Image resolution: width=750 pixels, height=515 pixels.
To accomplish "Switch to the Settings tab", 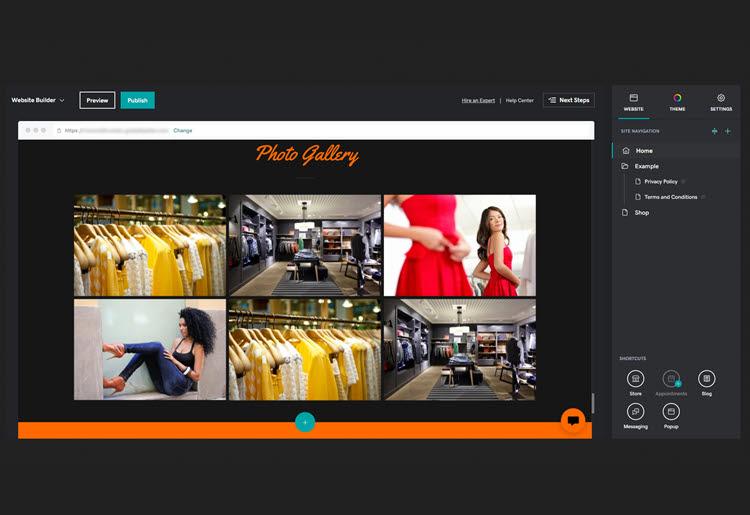I will pyautogui.click(x=721, y=102).
